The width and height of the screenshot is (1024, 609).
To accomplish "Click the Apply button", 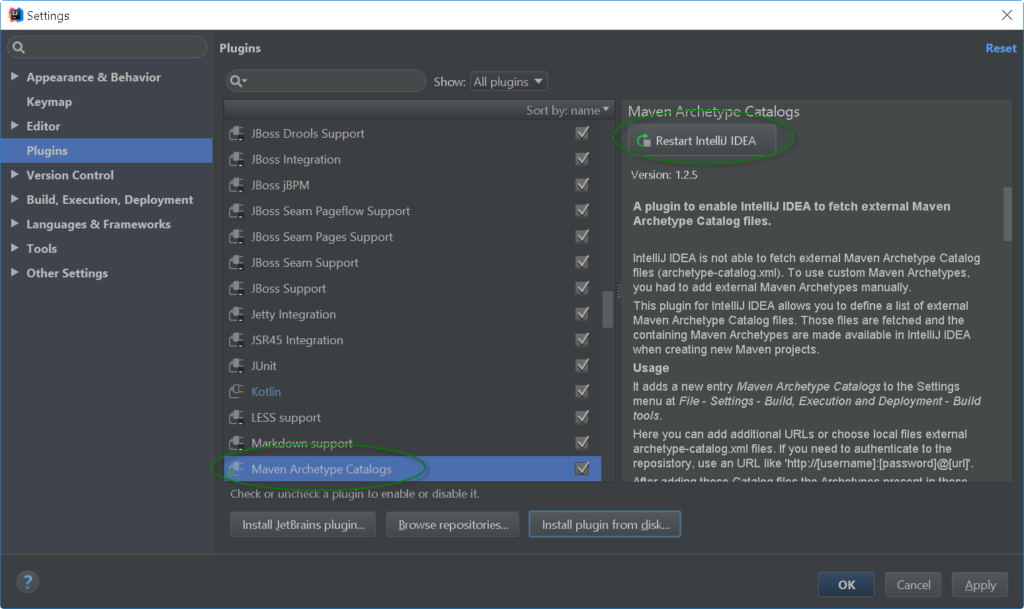I will coord(980,584).
